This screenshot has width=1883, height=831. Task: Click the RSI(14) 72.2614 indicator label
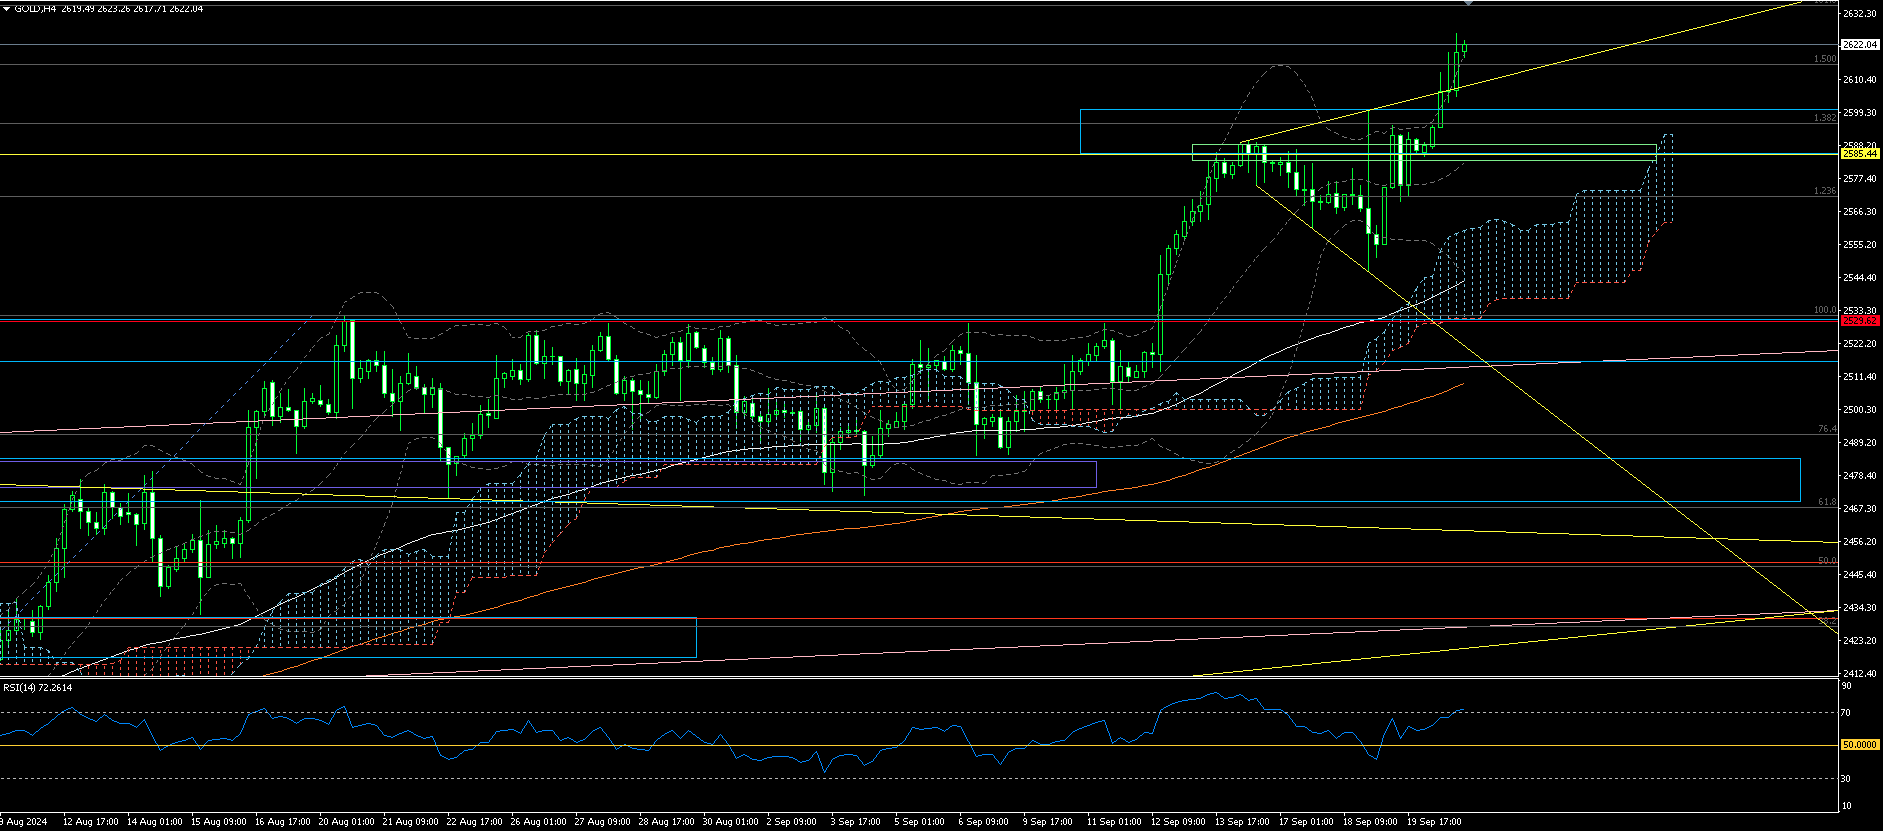tap(37, 687)
